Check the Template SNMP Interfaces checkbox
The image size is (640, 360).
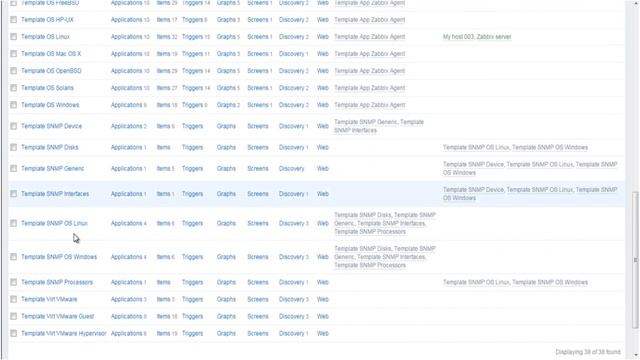click(13, 194)
